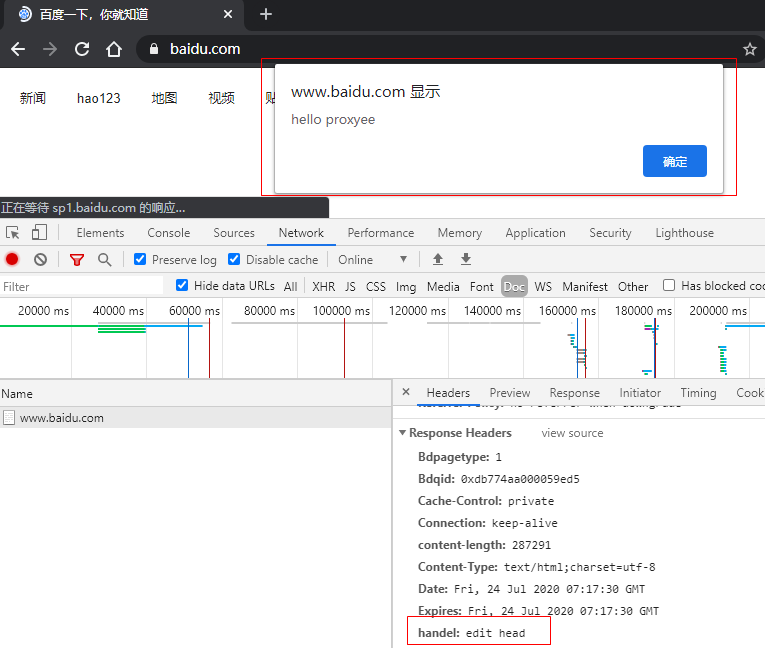Uncheck the Disable cache checkbox
Image resolution: width=765 pixels, height=648 pixels.
[234, 259]
